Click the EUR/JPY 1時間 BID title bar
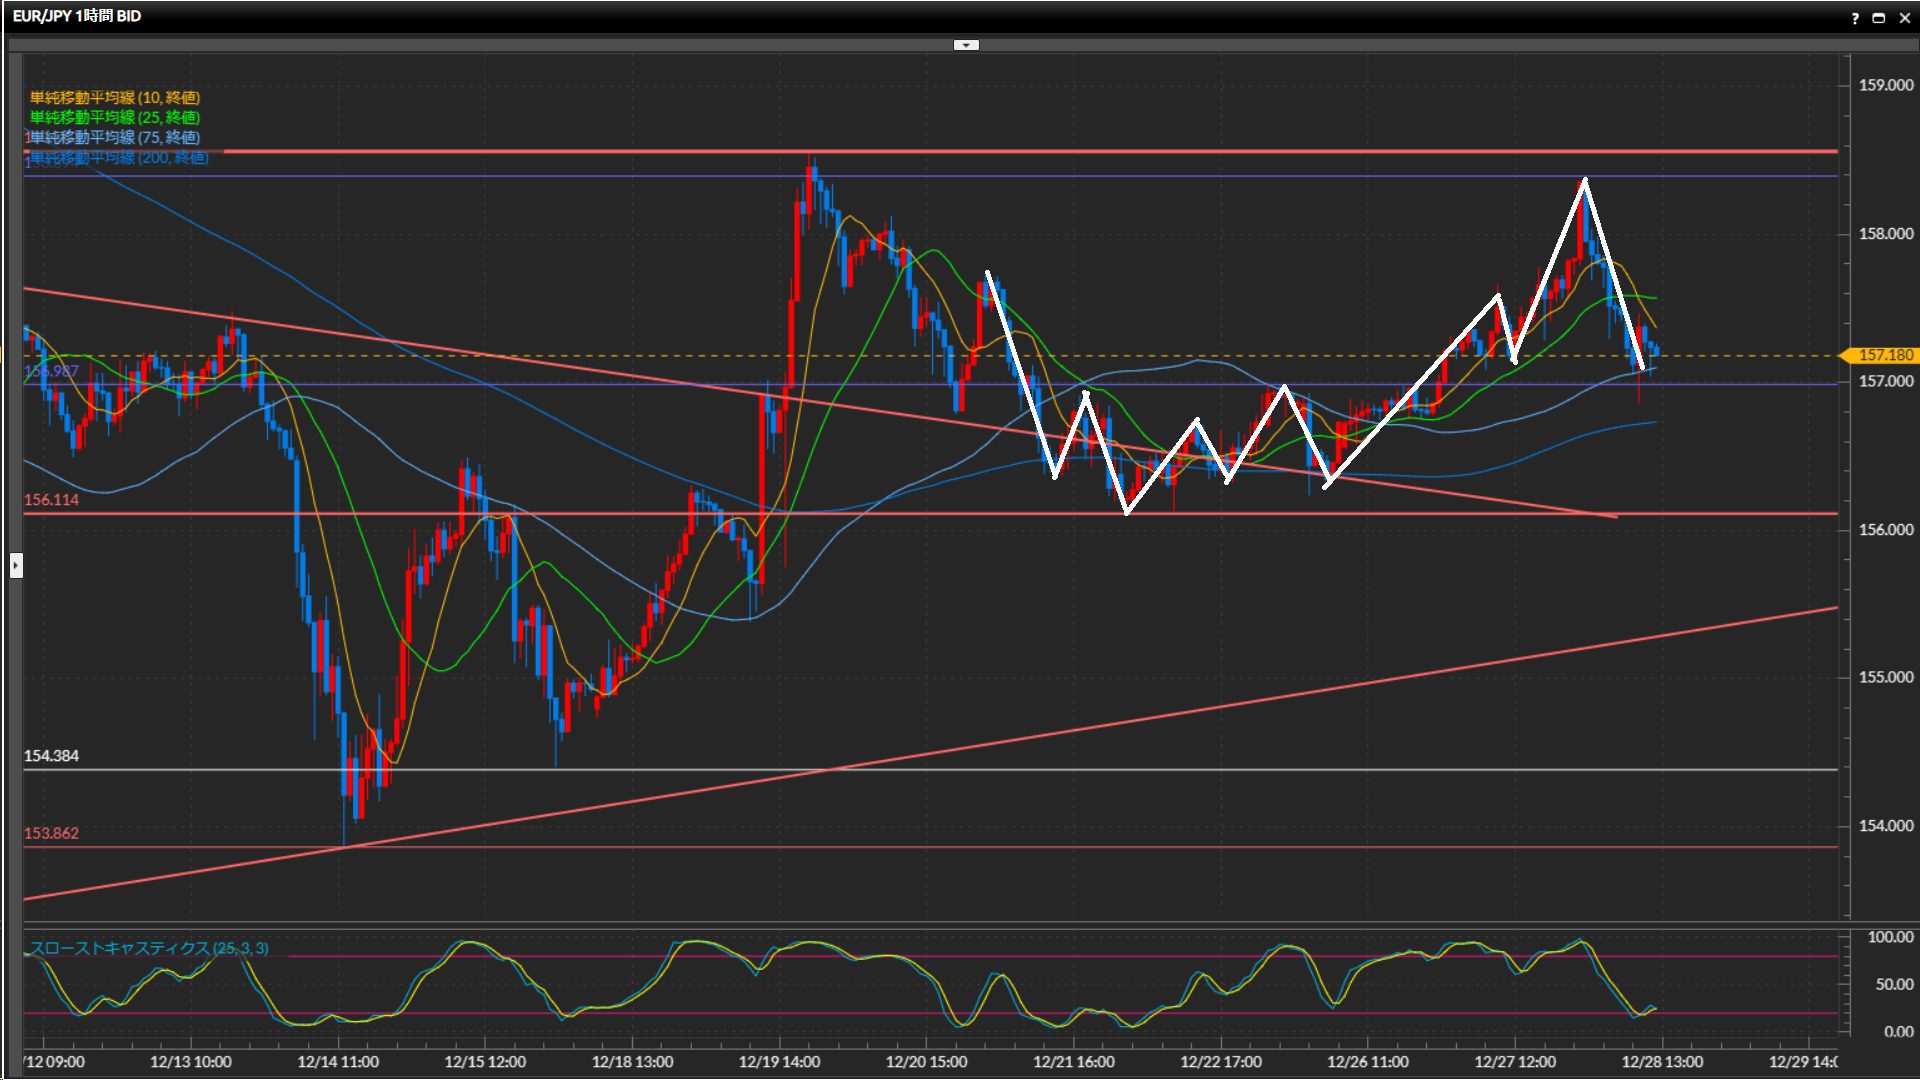Screen dimensions: 1920x1080 (x=77, y=16)
